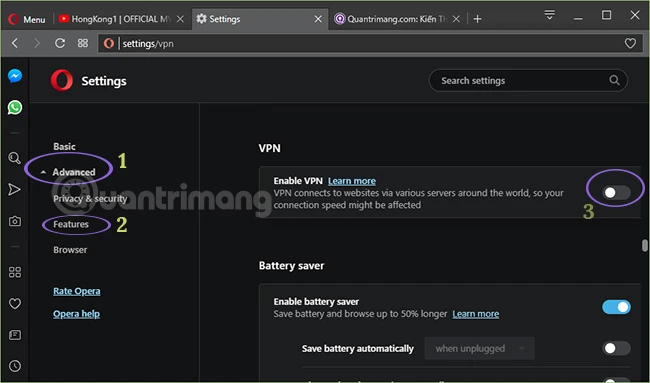Open a new tab with plus
The width and height of the screenshot is (650, 383).
478,19
